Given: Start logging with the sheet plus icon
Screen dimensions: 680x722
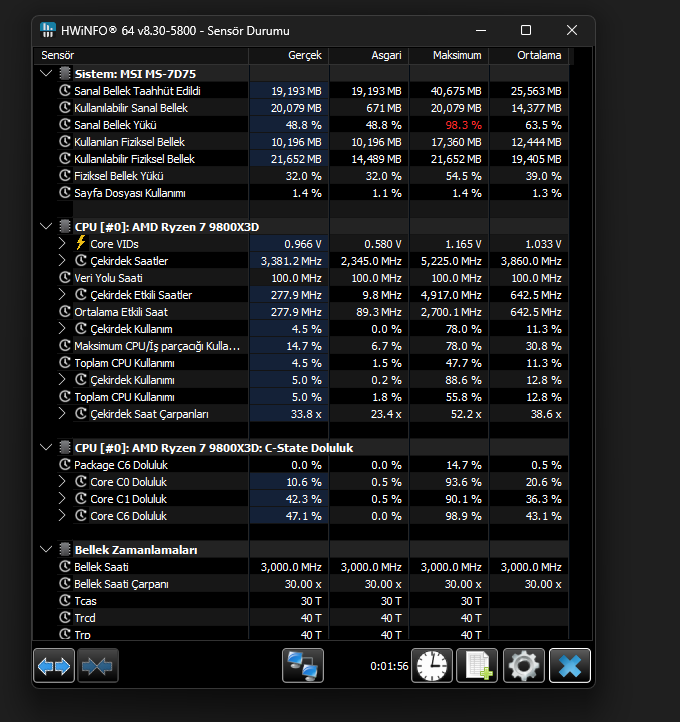Looking at the screenshot, I should (477, 665).
